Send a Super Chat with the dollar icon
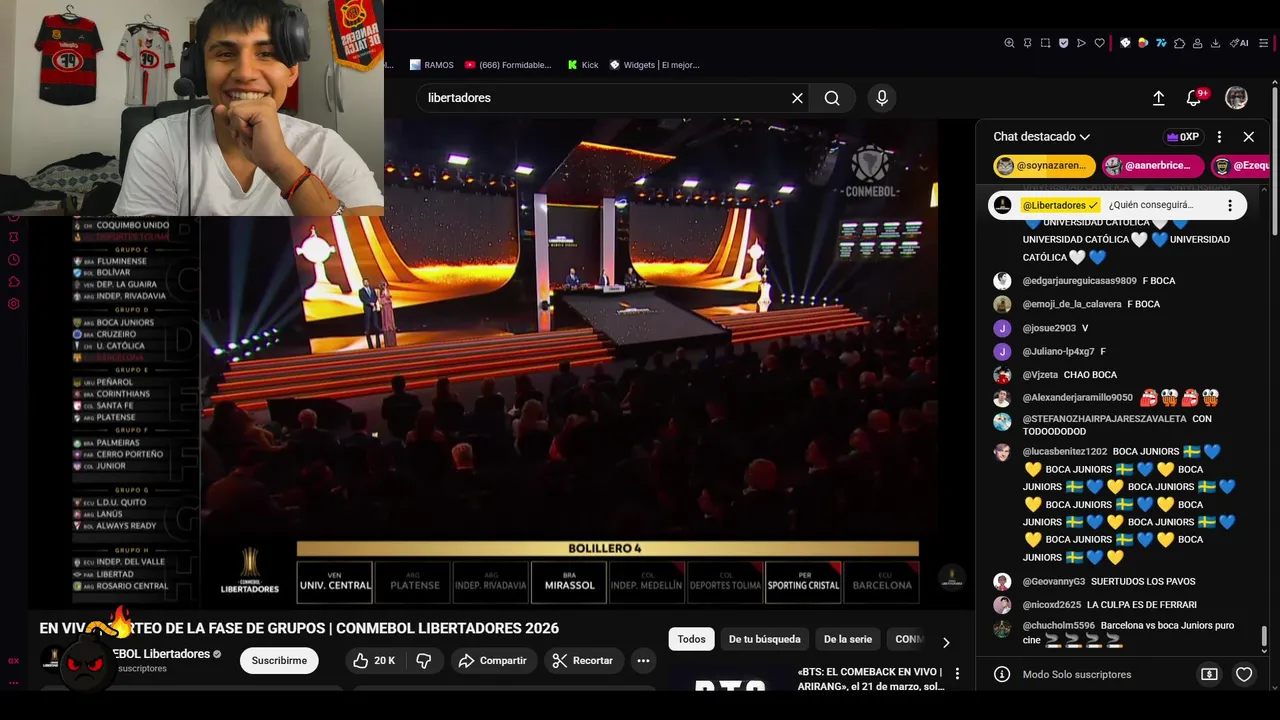The image size is (1280, 720). click(1209, 675)
